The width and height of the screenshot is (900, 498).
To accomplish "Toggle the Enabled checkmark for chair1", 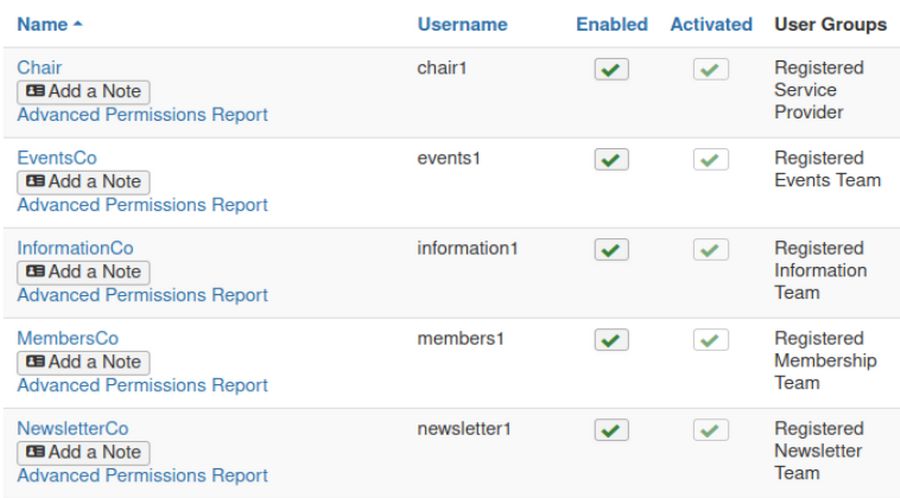I will click(611, 70).
